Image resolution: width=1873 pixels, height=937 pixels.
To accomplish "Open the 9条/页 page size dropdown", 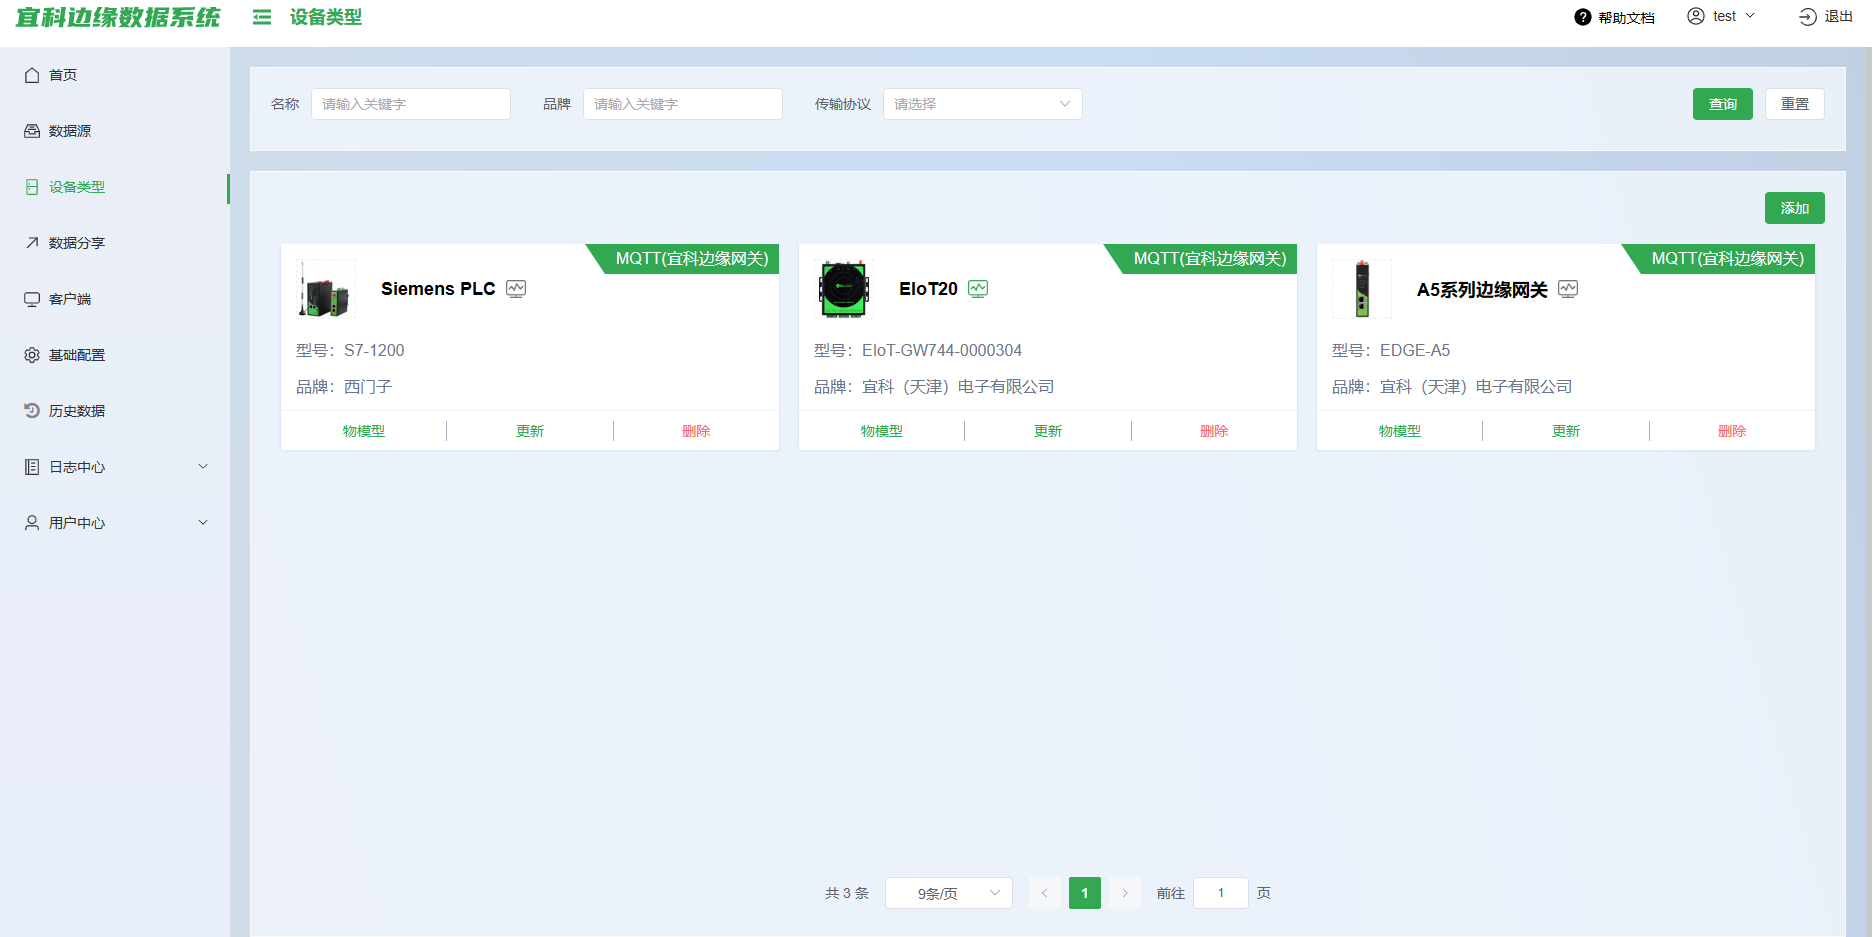I will 948,893.
